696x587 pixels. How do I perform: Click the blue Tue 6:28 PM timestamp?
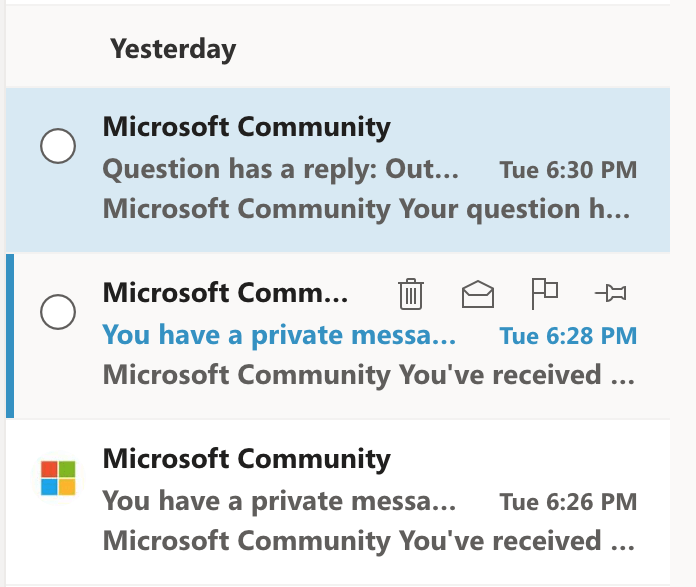[568, 336]
